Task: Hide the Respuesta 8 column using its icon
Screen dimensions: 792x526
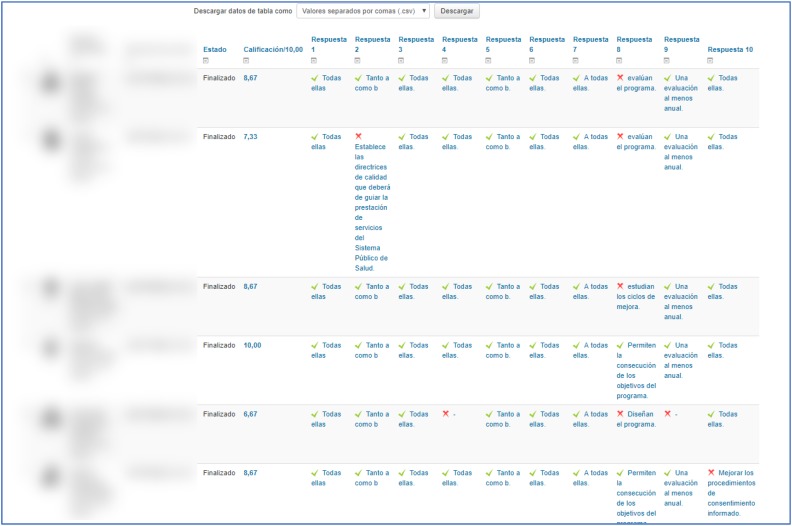Action: 619,60
